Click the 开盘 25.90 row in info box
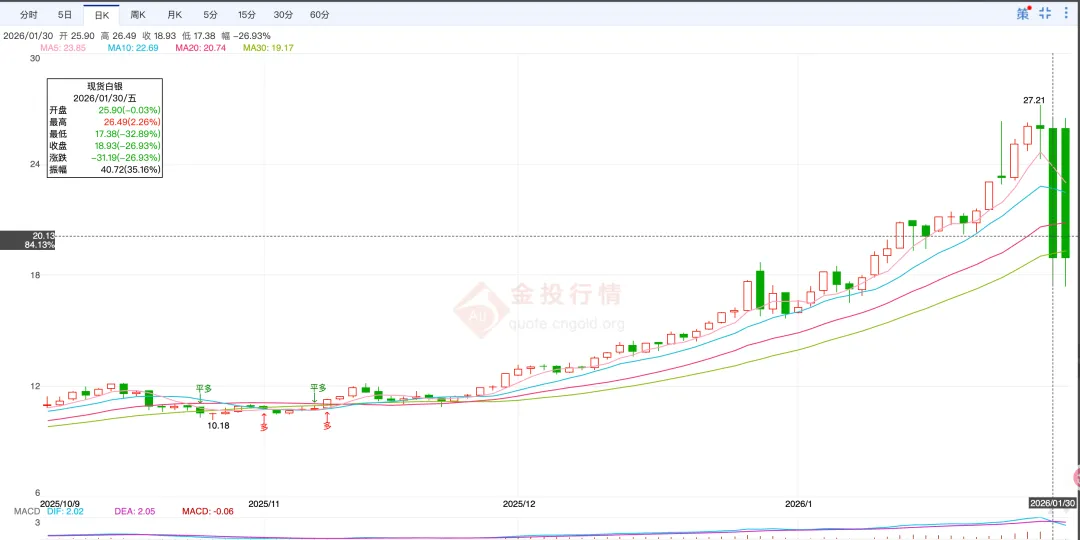Viewport: 1080px width, 540px height. point(105,110)
